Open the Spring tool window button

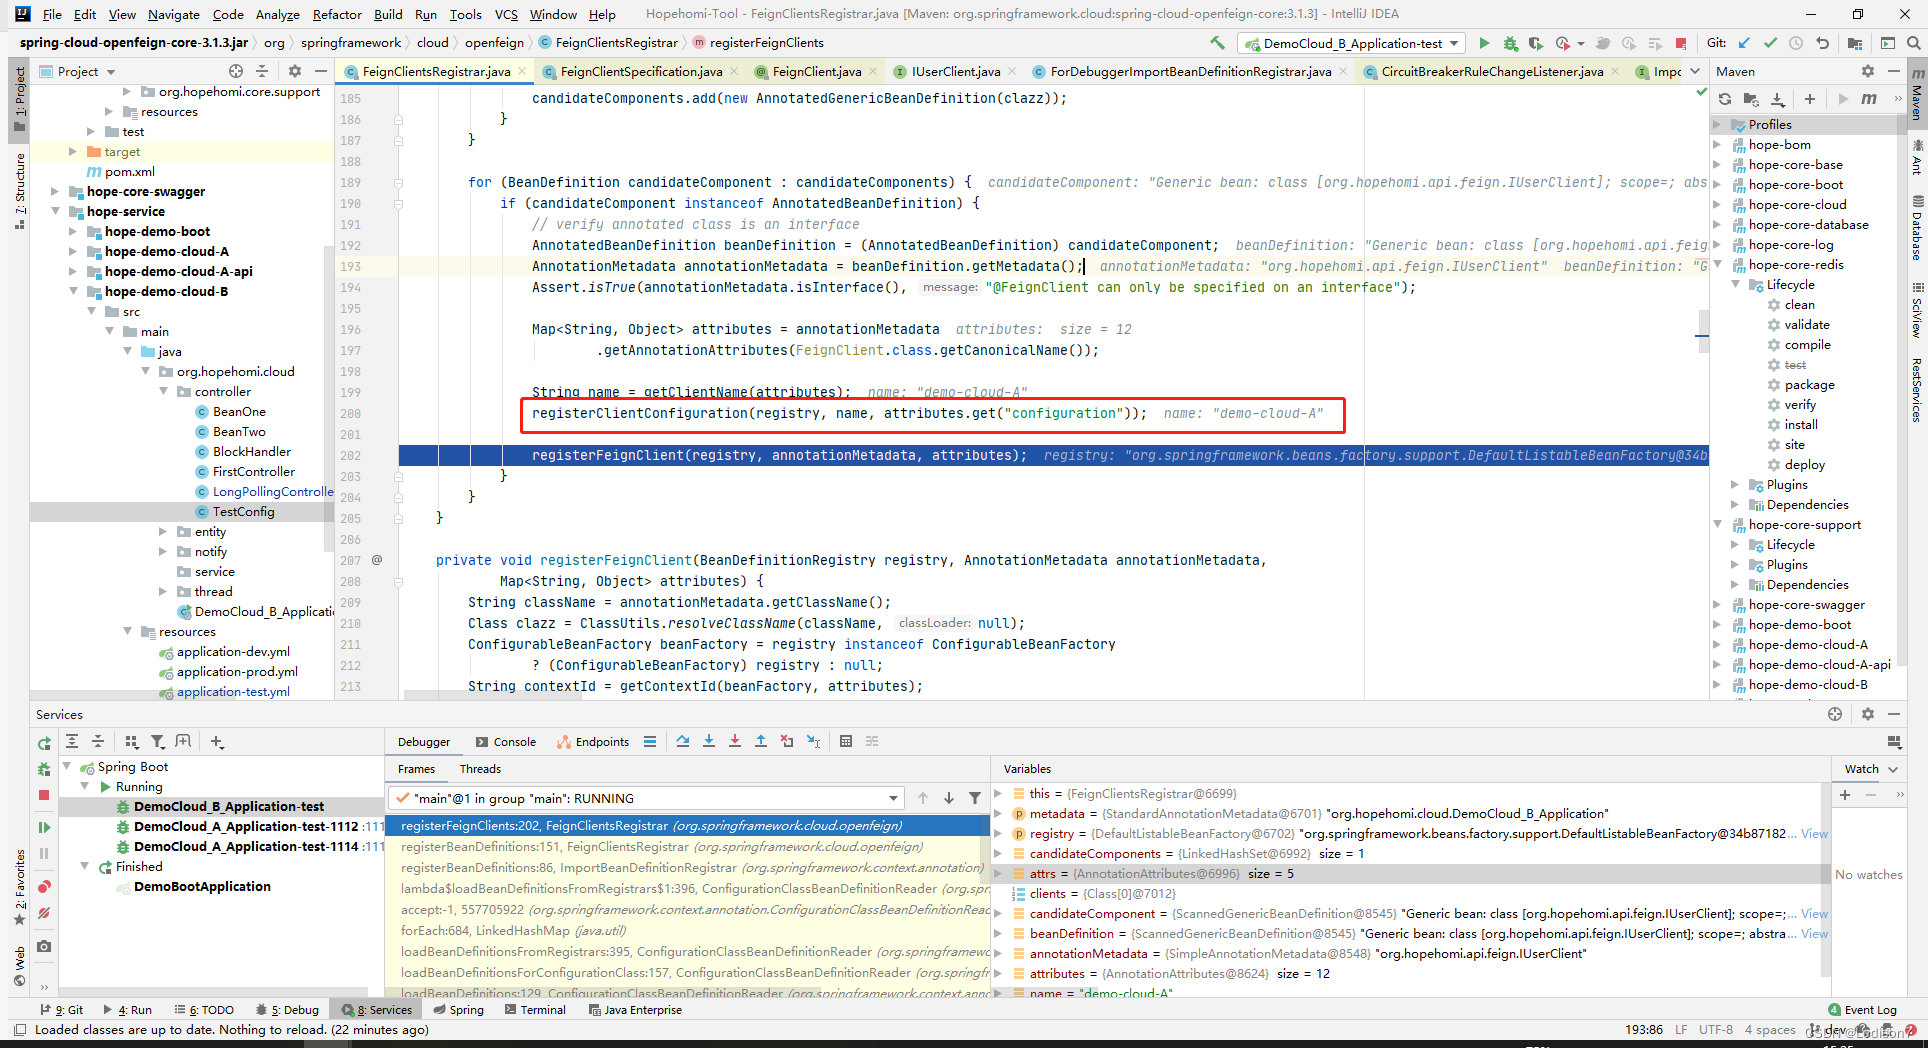[x=459, y=1009]
